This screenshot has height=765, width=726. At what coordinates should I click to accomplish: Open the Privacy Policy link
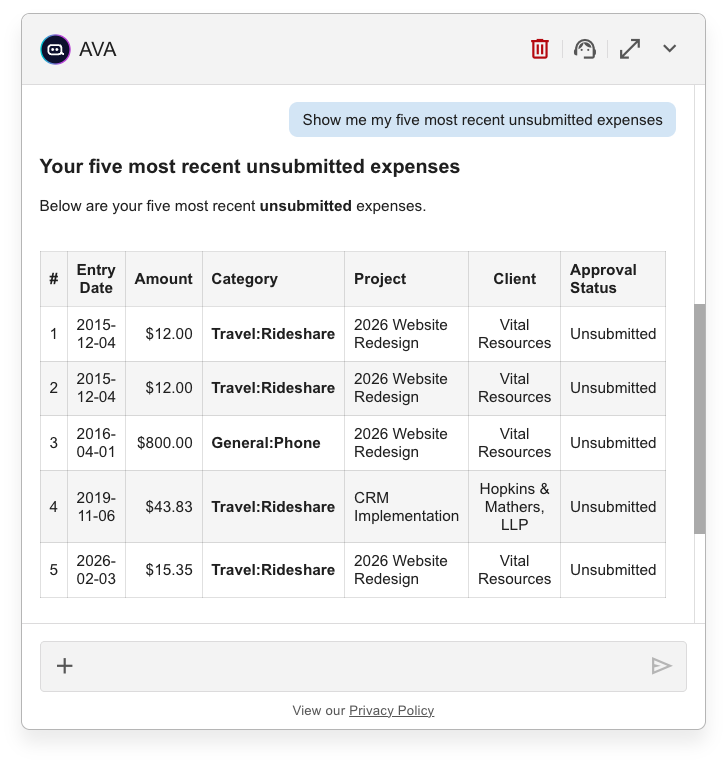click(x=391, y=711)
